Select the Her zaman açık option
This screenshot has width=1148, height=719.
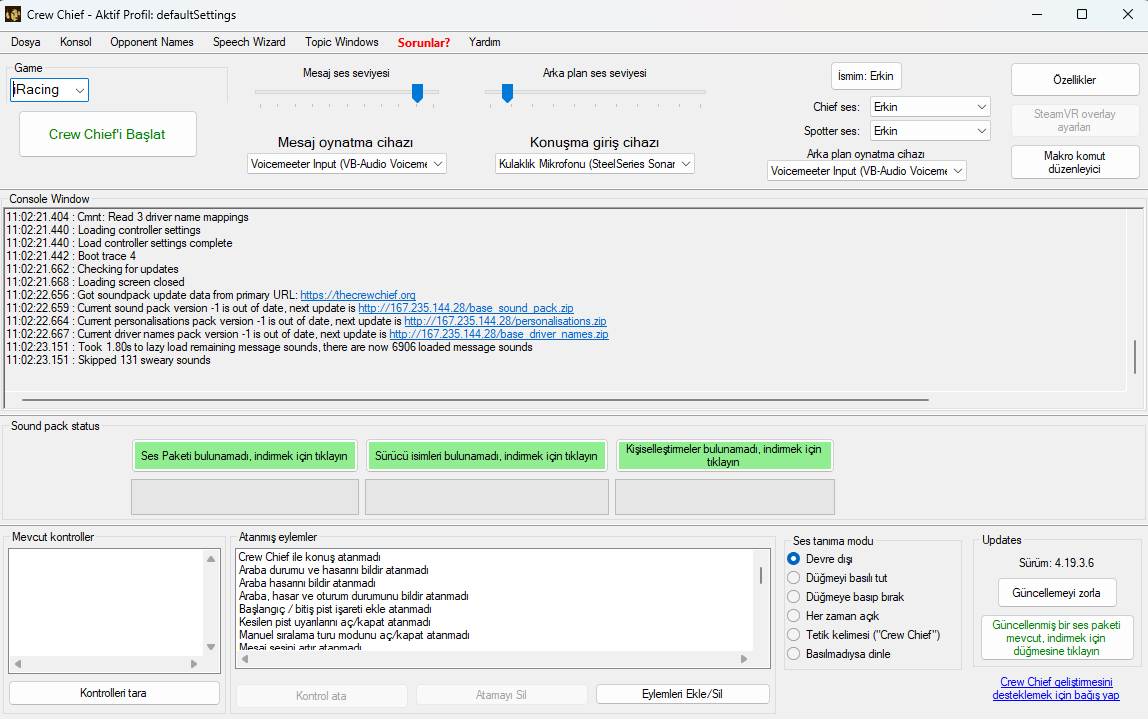coord(794,616)
